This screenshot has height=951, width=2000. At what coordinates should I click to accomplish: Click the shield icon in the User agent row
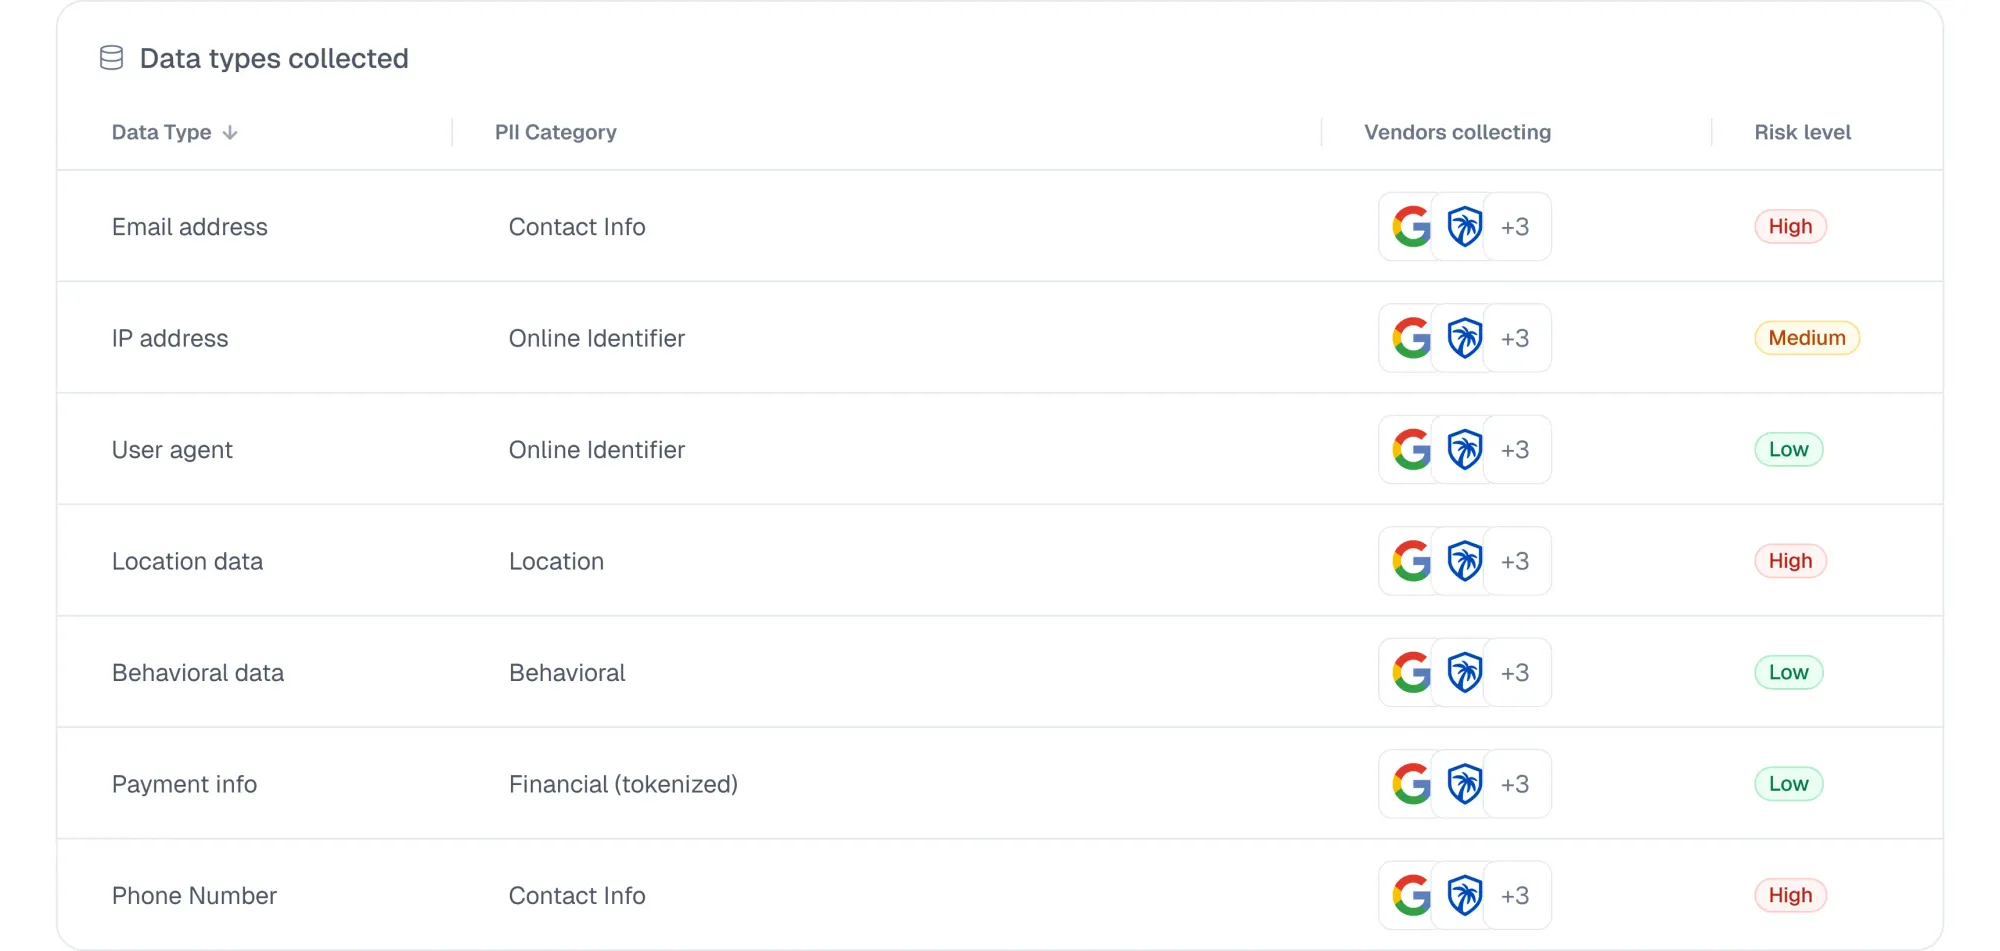coord(1466,449)
